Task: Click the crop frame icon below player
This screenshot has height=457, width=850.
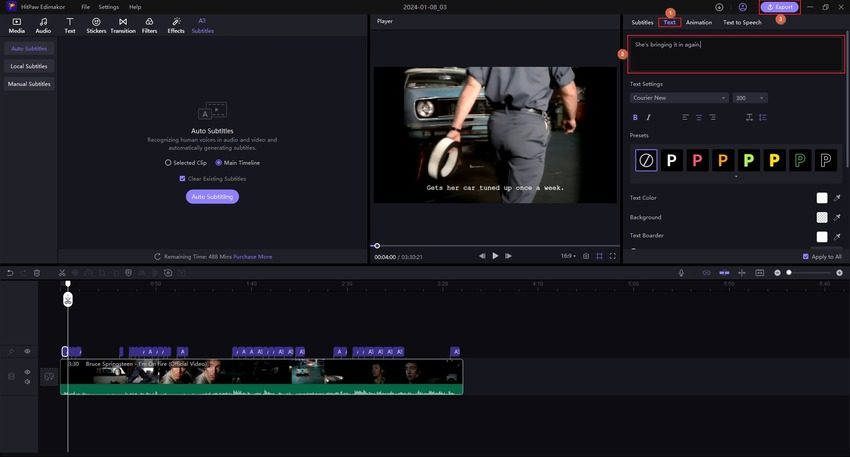Action: pyautogui.click(x=600, y=256)
